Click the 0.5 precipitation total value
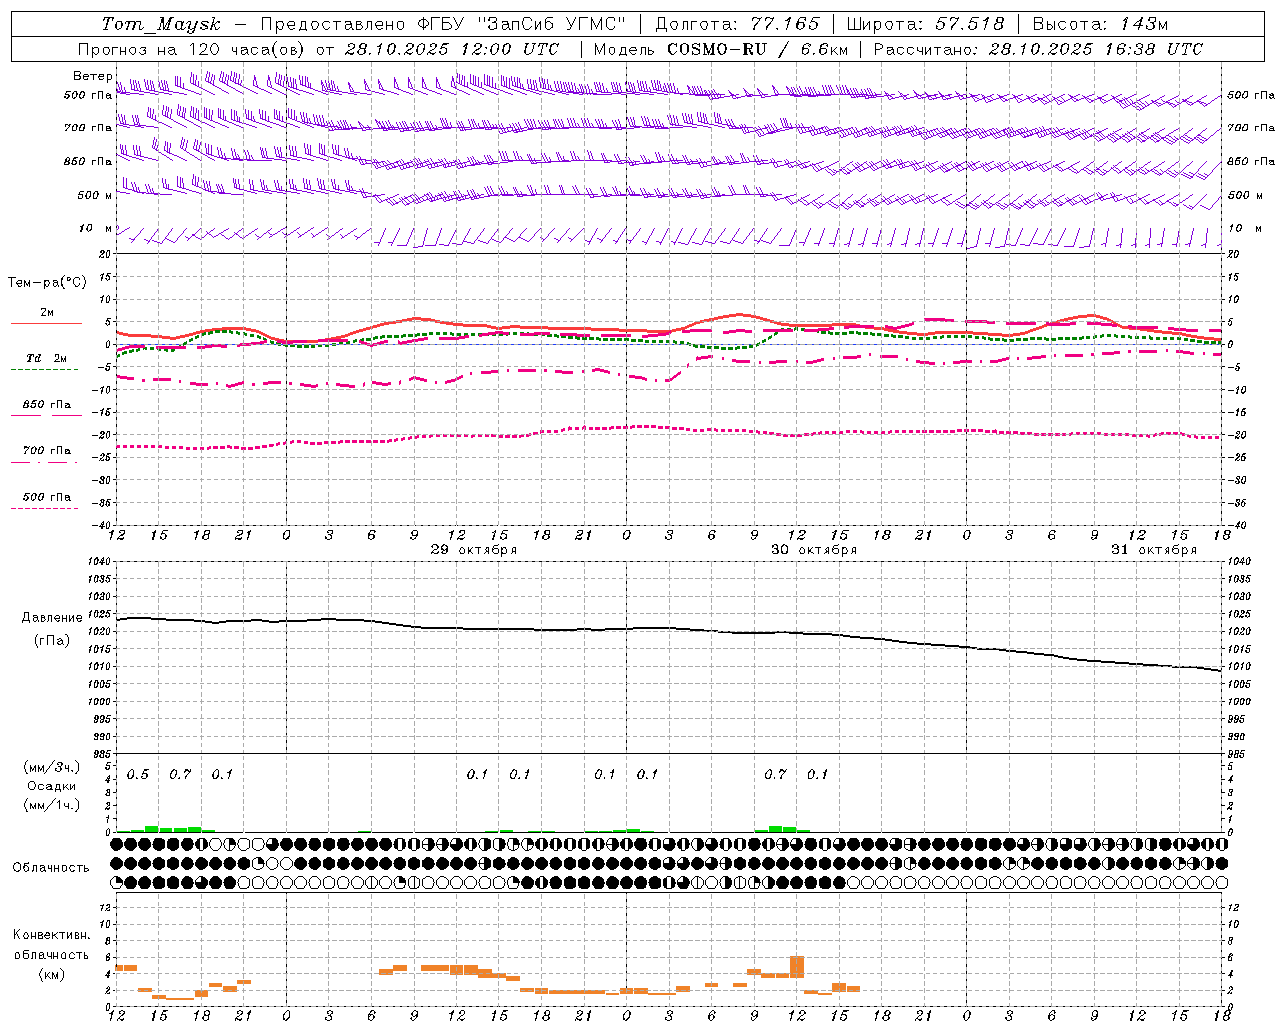The width and height of the screenshot is (1280, 1024). tap(138, 775)
